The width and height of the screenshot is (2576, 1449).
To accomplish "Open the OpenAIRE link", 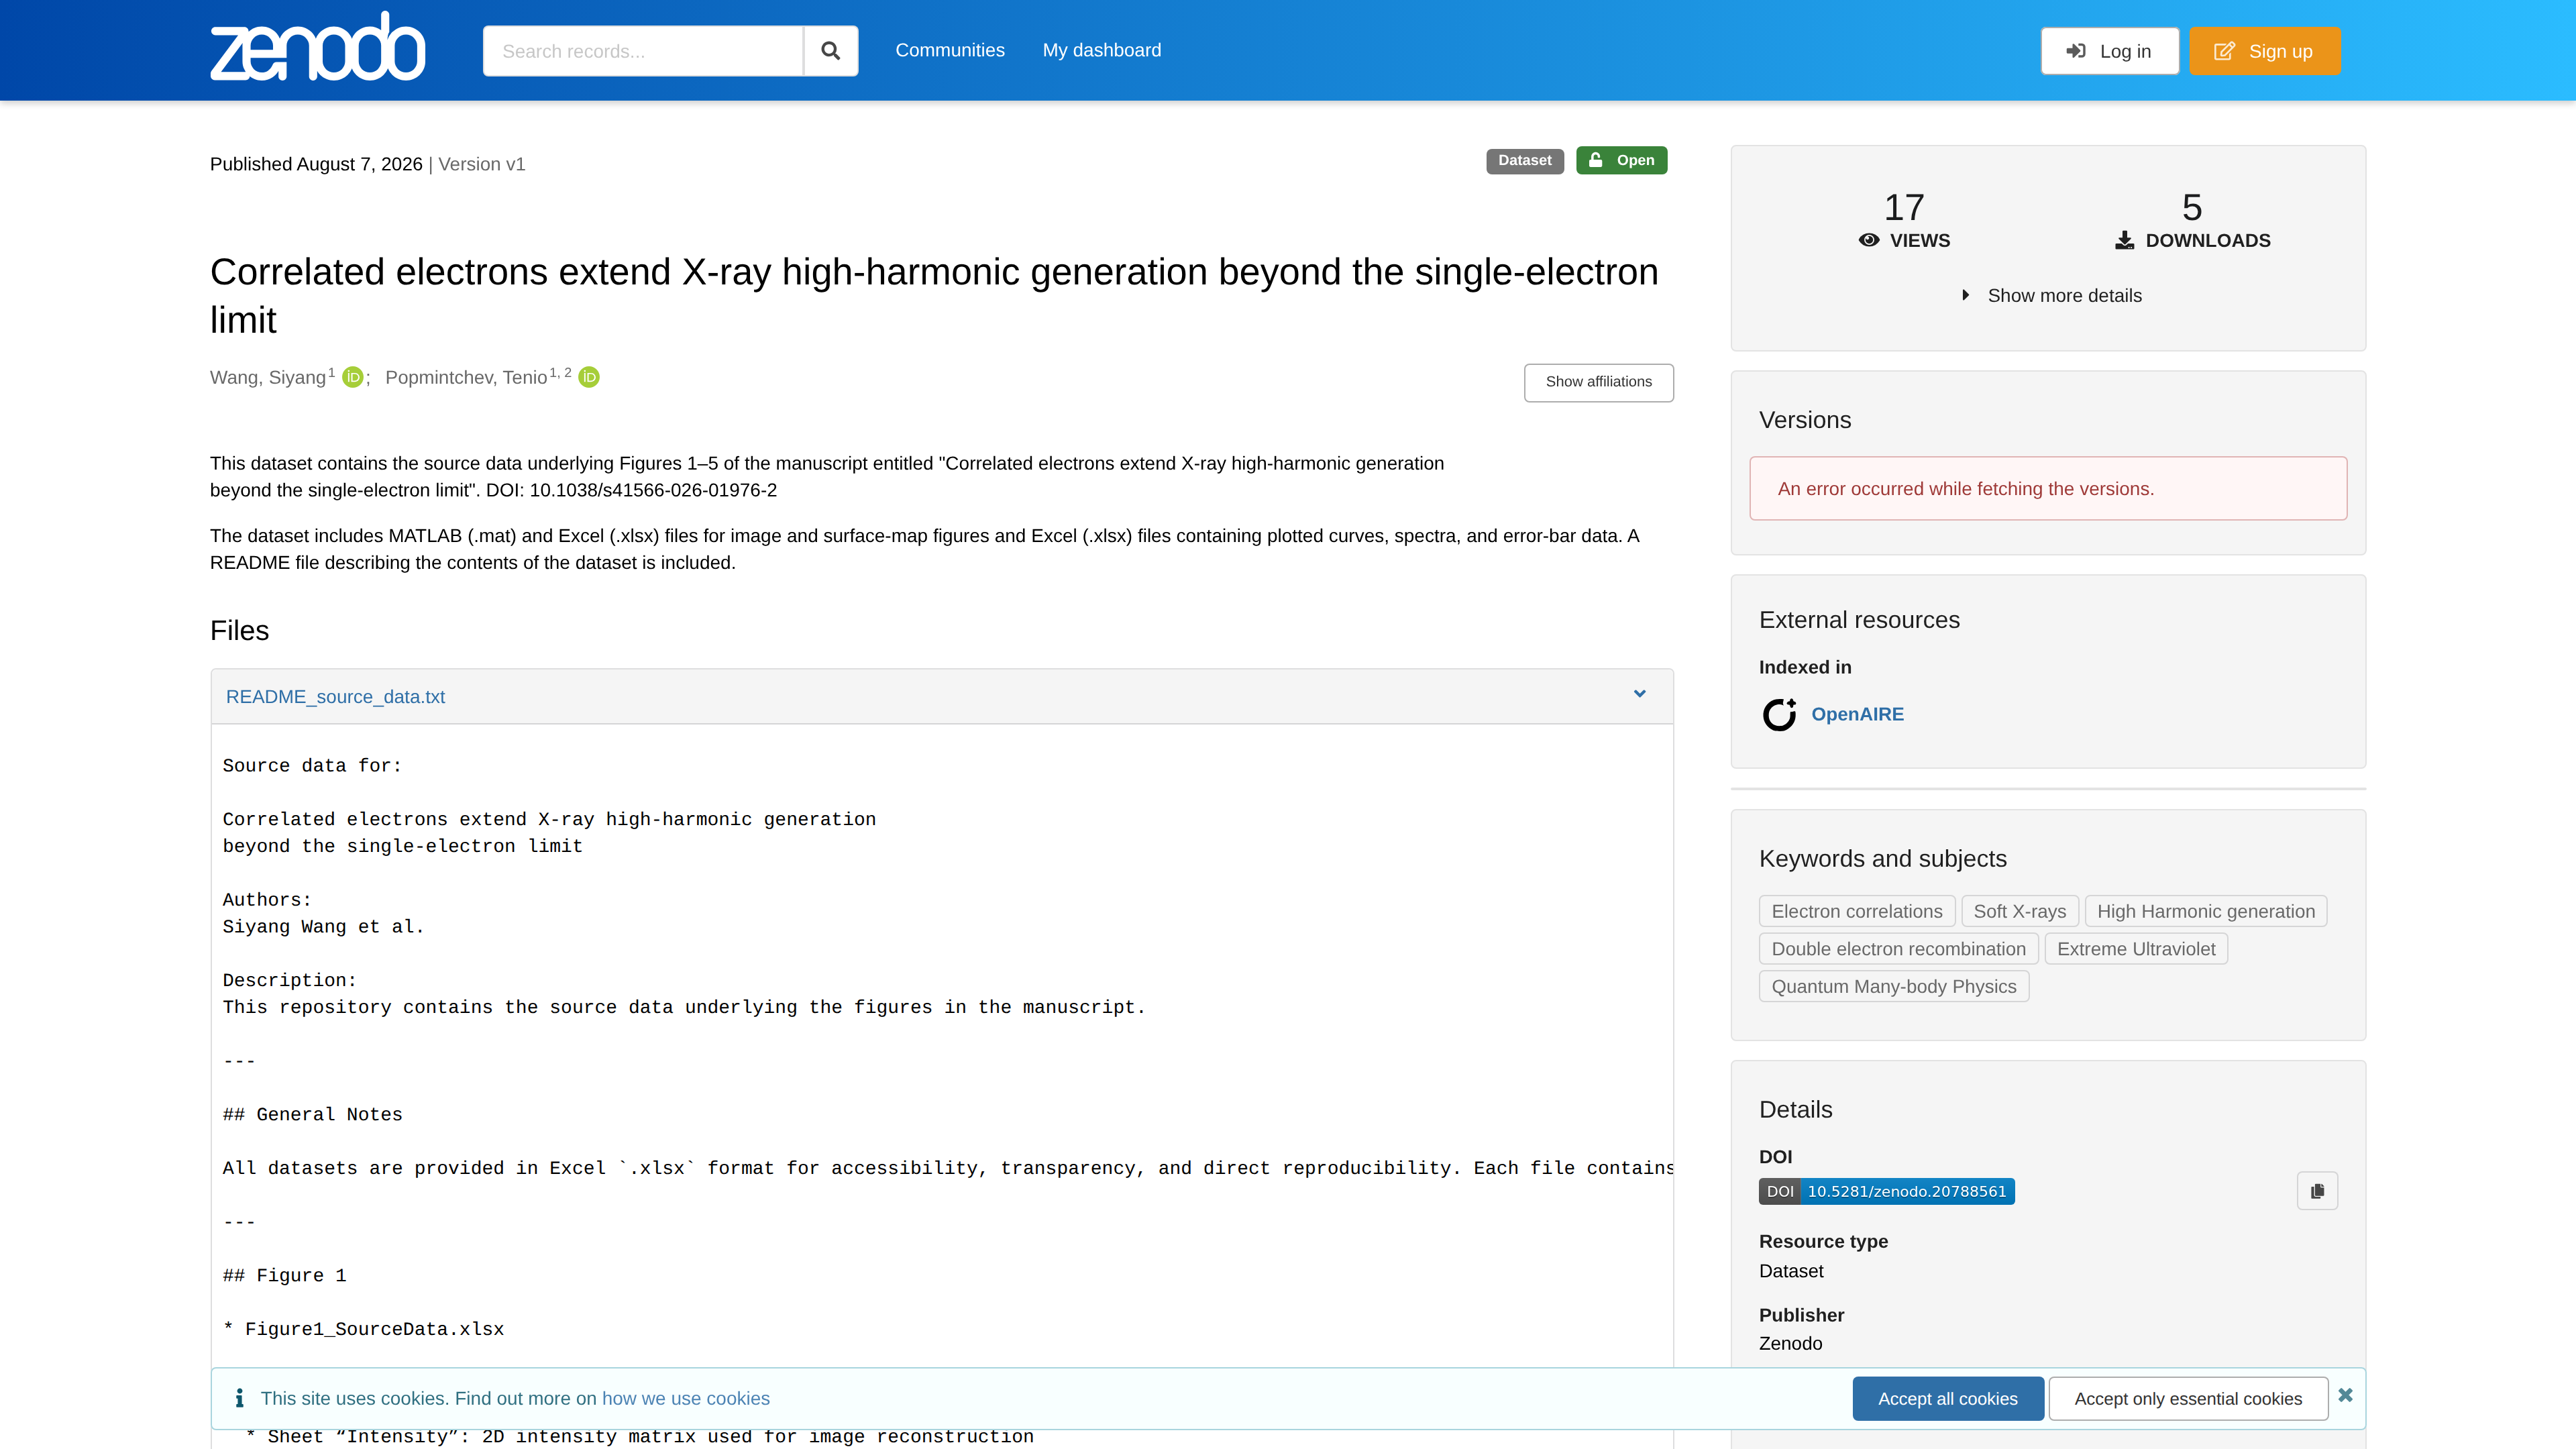I will [1857, 714].
